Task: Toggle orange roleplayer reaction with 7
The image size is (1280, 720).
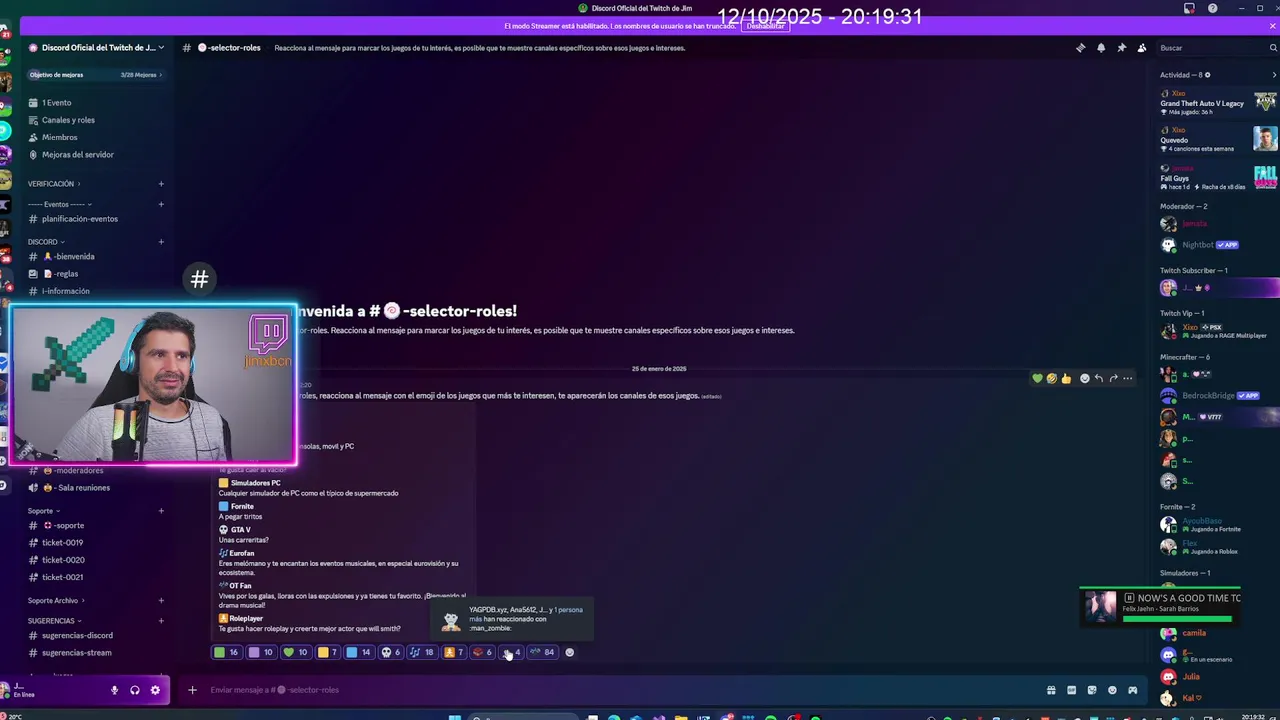Action: pyautogui.click(x=454, y=652)
